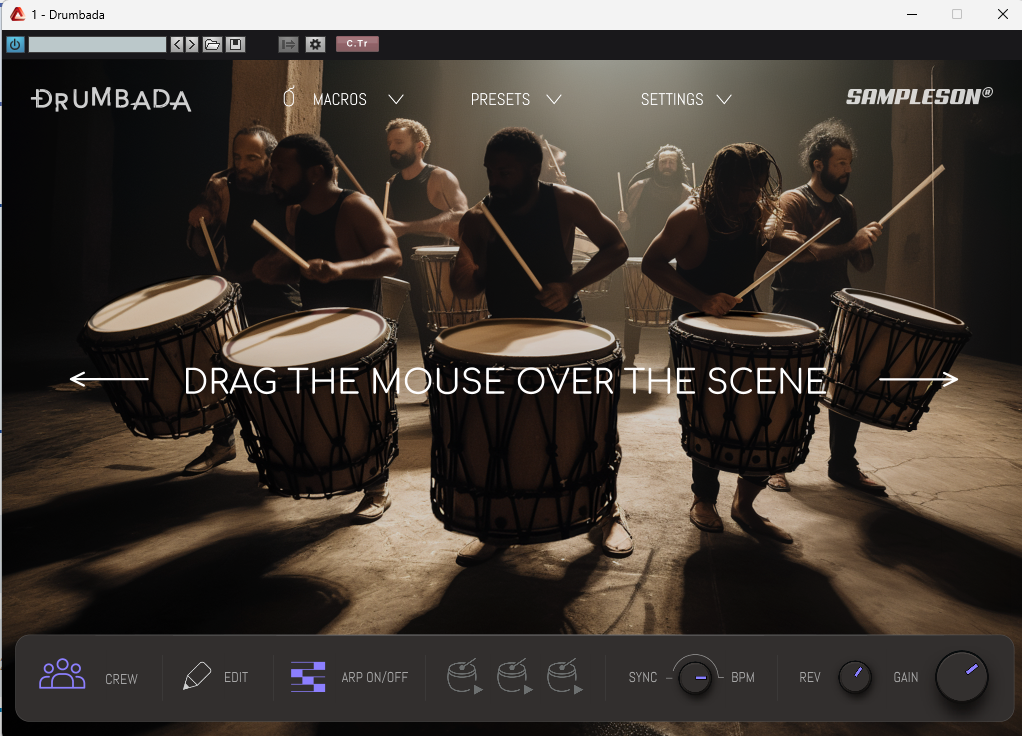Click the save preset floppy disk icon

(235, 44)
